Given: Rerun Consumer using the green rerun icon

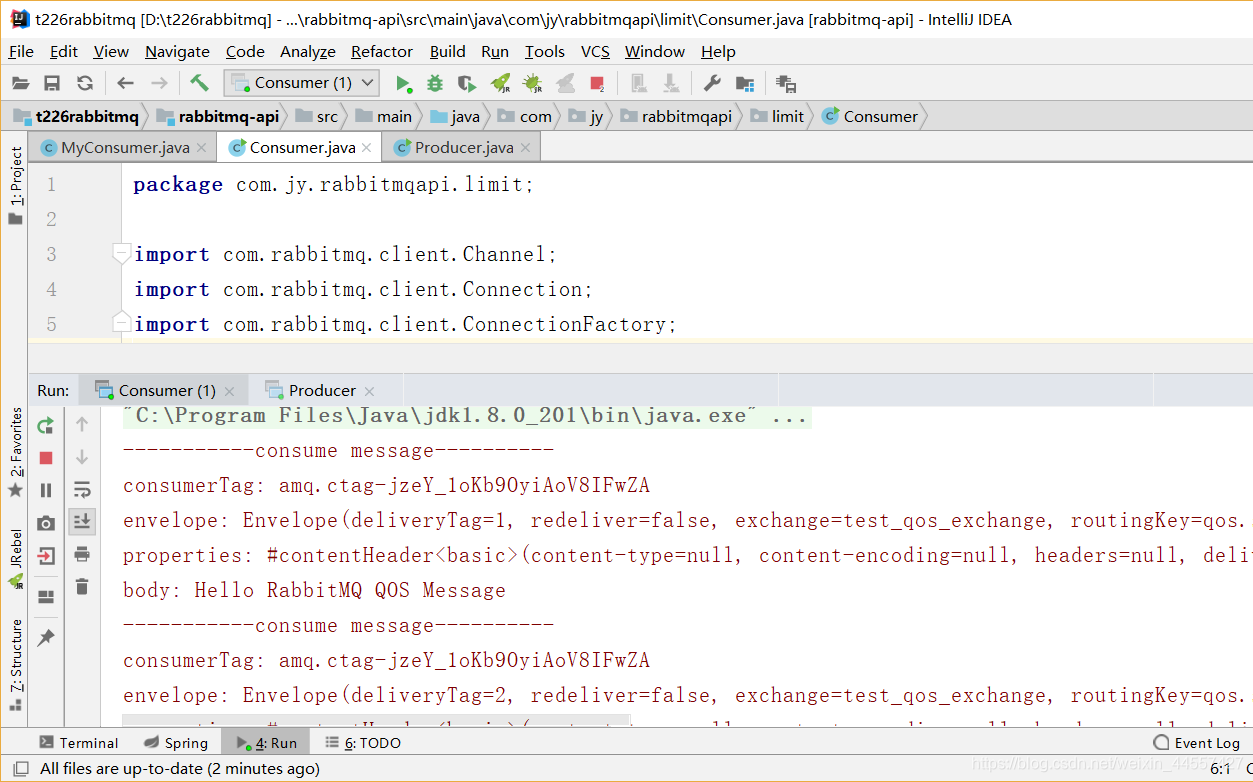Looking at the screenshot, I should pos(44,423).
